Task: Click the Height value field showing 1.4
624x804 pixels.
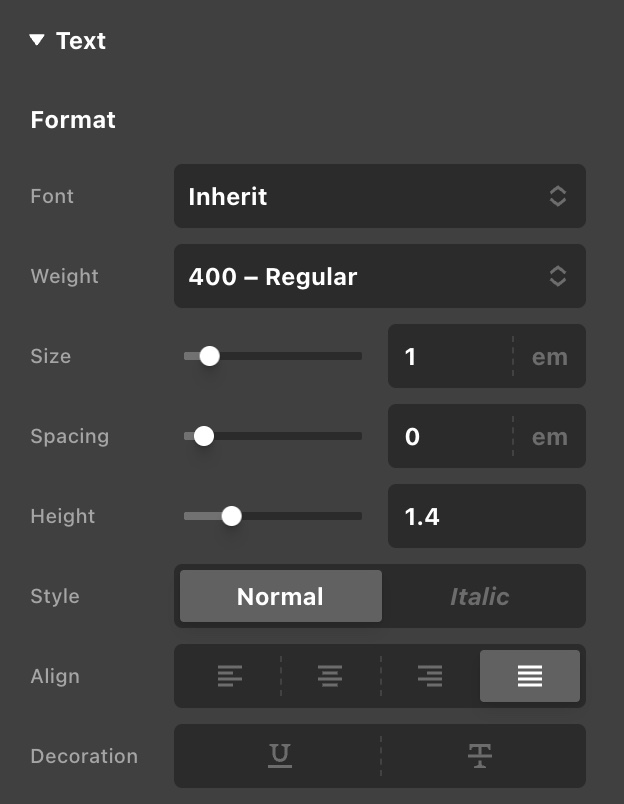Action: (x=486, y=517)
